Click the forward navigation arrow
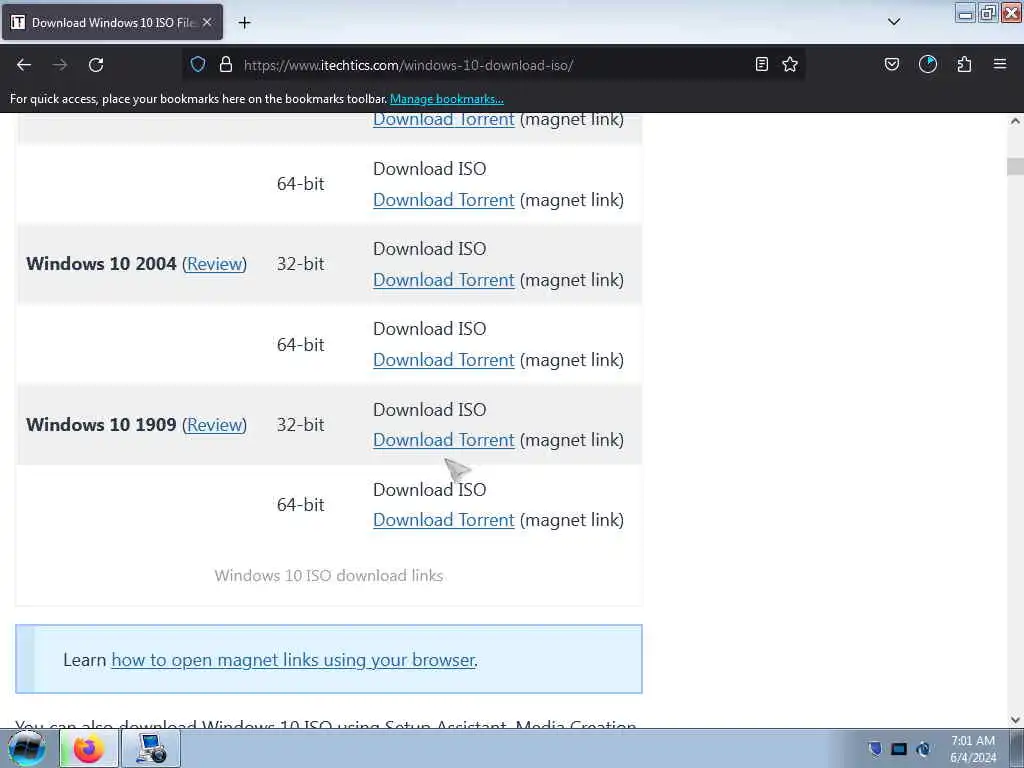1024x768 pixels. (60, 65)
